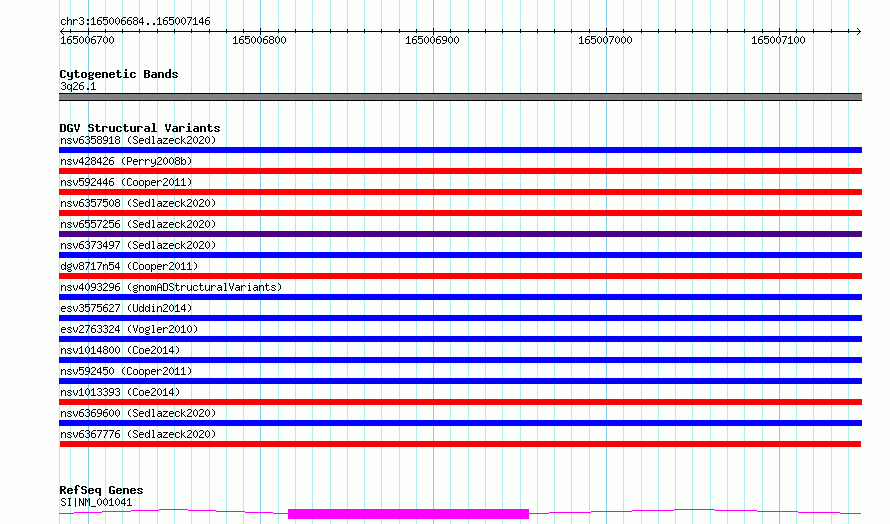Click nsv6557256 (Sedlazeck2020) label

click(138, 224)
